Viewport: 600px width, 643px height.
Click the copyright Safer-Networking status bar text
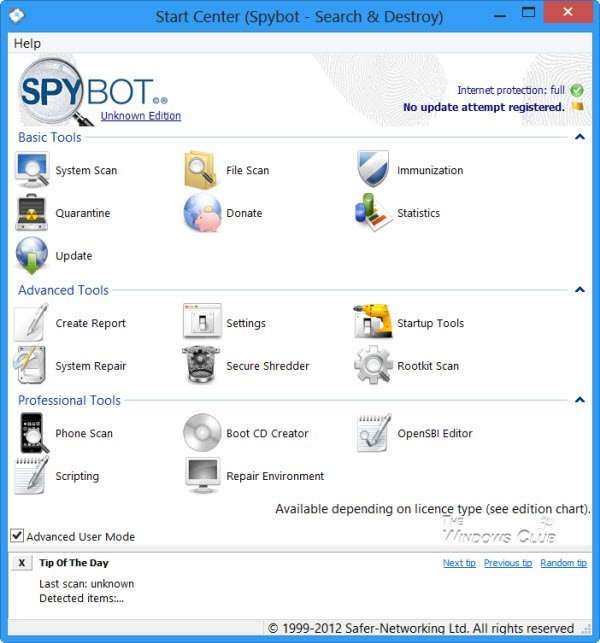421,628
